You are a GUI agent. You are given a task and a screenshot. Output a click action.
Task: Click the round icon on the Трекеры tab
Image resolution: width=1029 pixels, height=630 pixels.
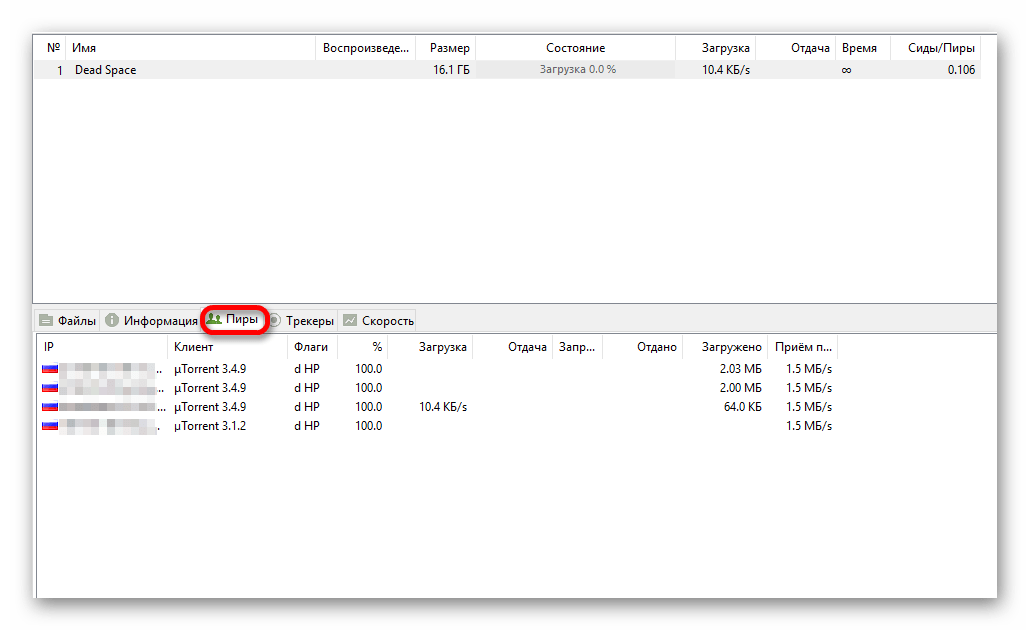tap(274, 321)
